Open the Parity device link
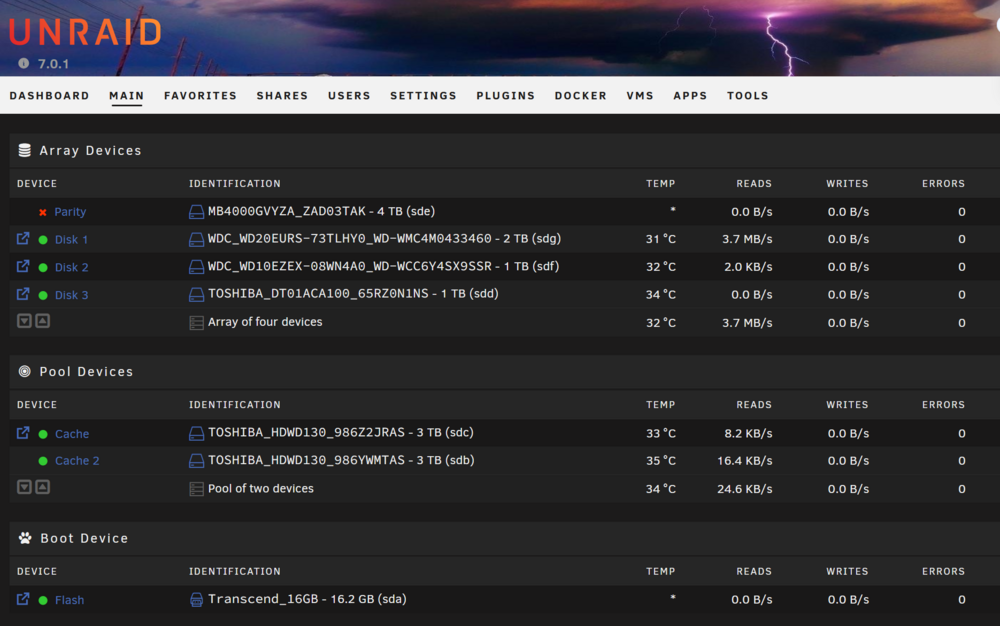The image size is (1000, 626). pyautogui.click(x=70, y=212)
